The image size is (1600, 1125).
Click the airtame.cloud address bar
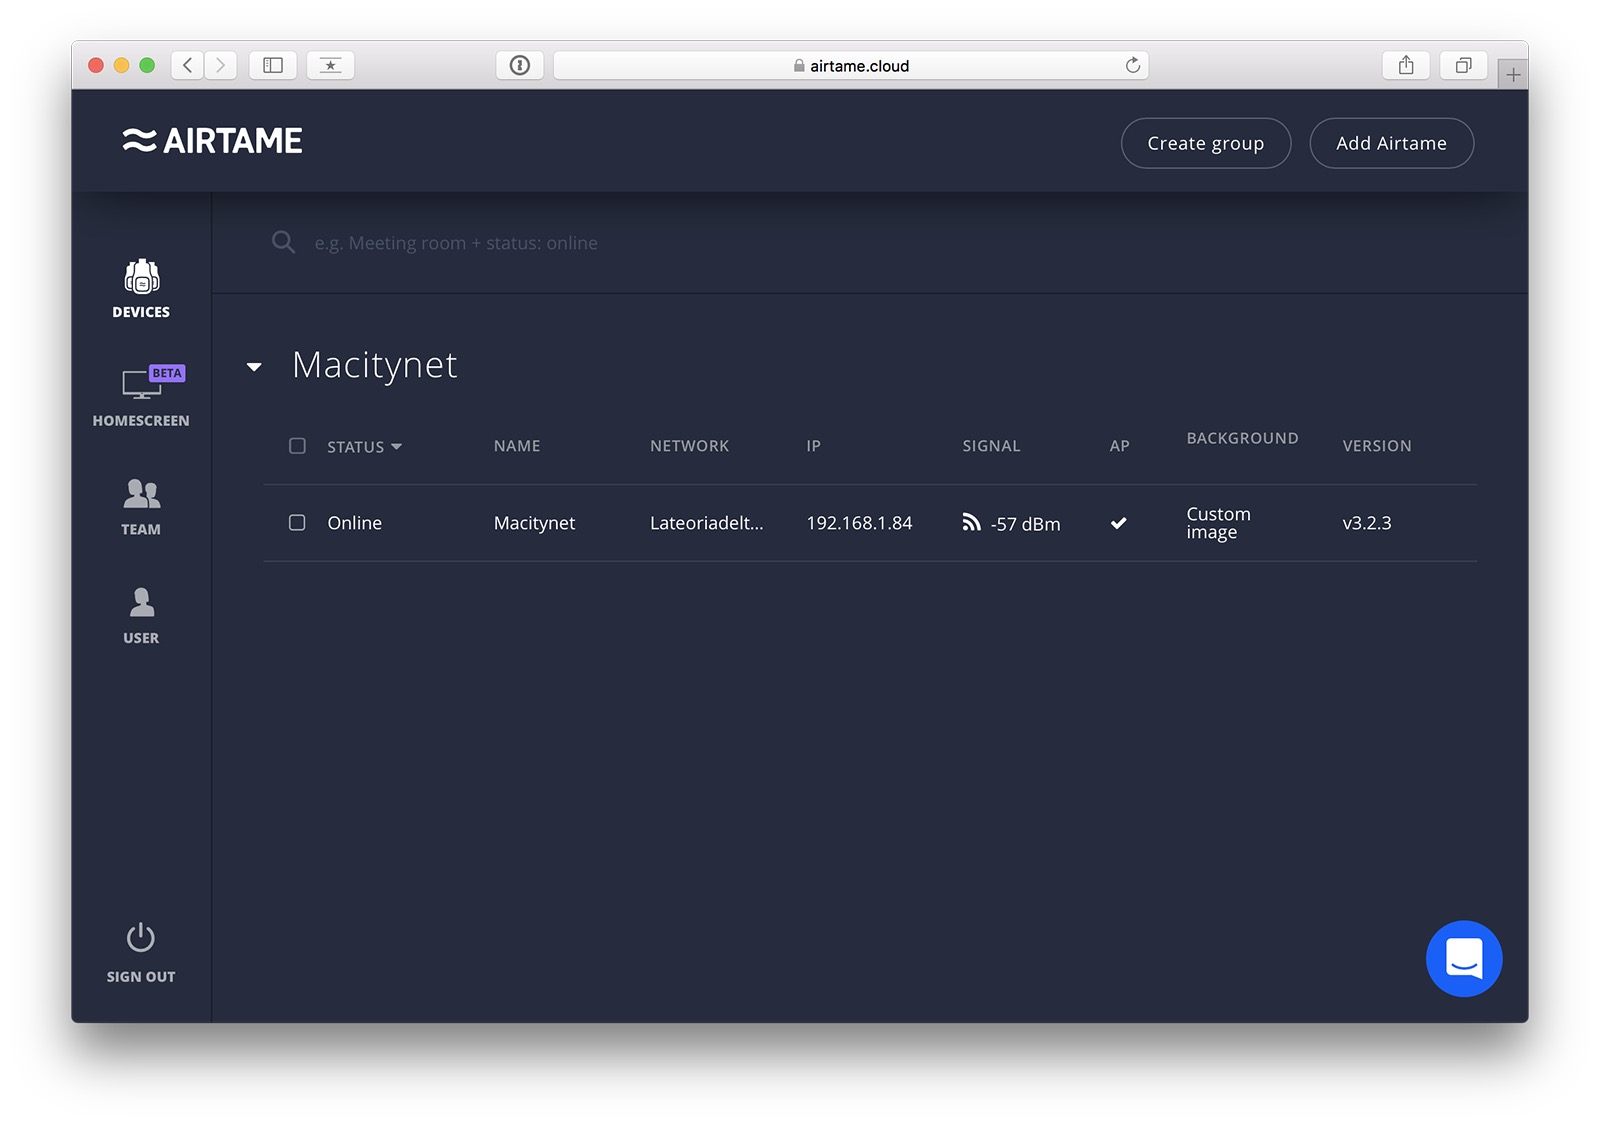pyautogui.click(x=851, y=65)
